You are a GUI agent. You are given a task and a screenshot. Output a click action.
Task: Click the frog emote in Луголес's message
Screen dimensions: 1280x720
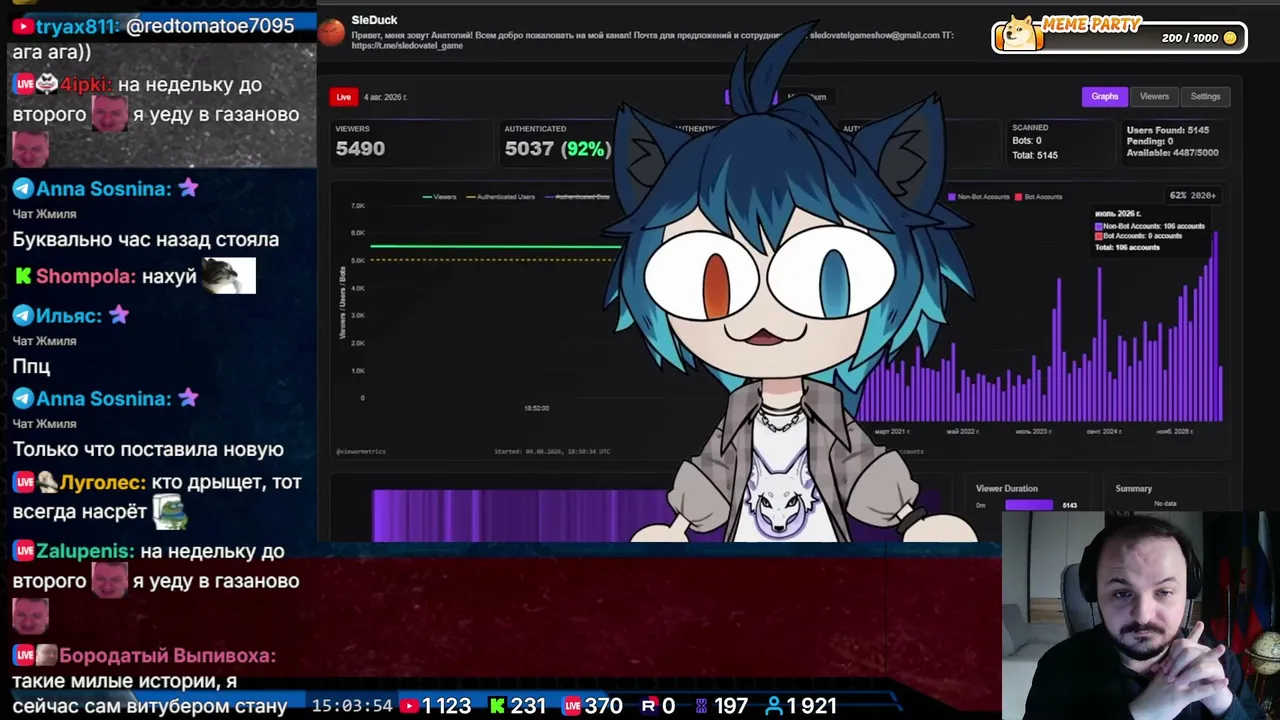click(170, 512)
